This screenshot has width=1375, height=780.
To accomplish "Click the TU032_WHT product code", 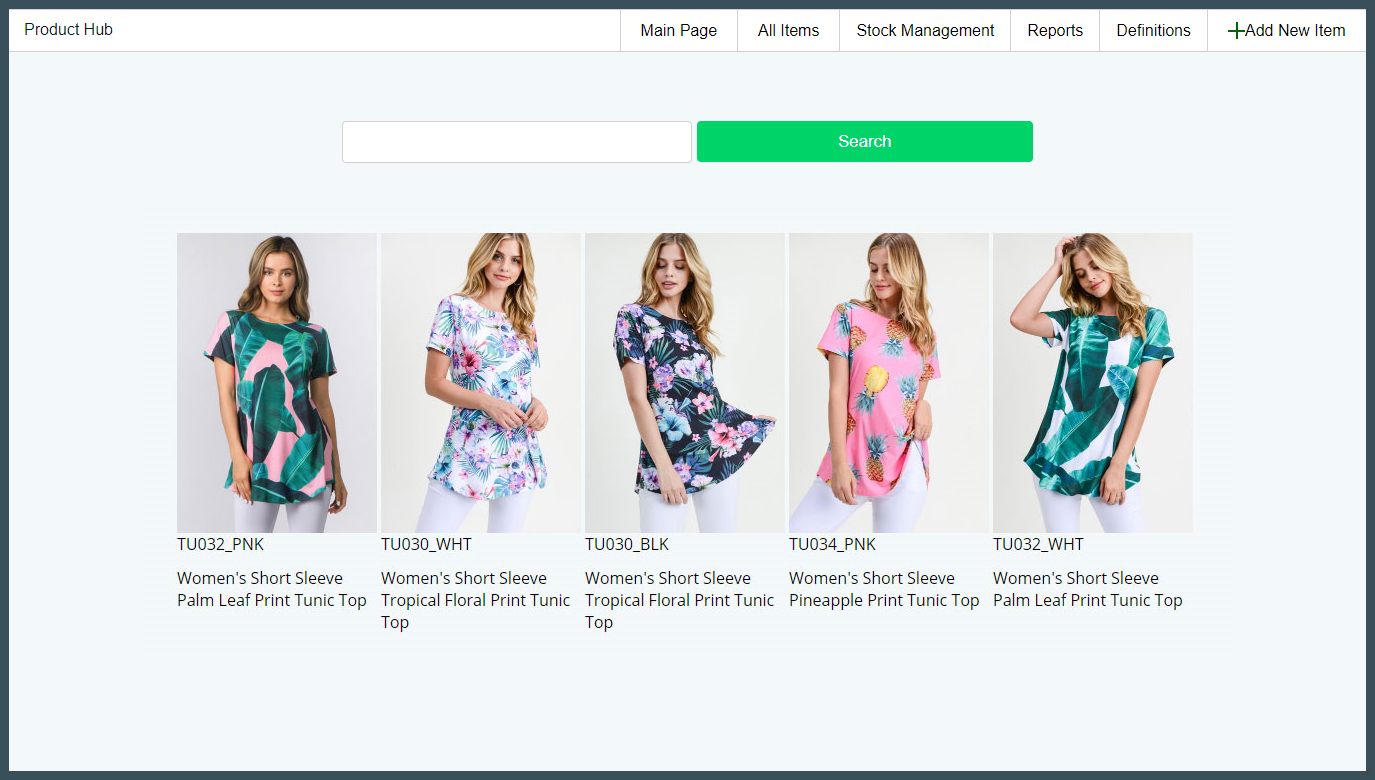I will 1038,545.
